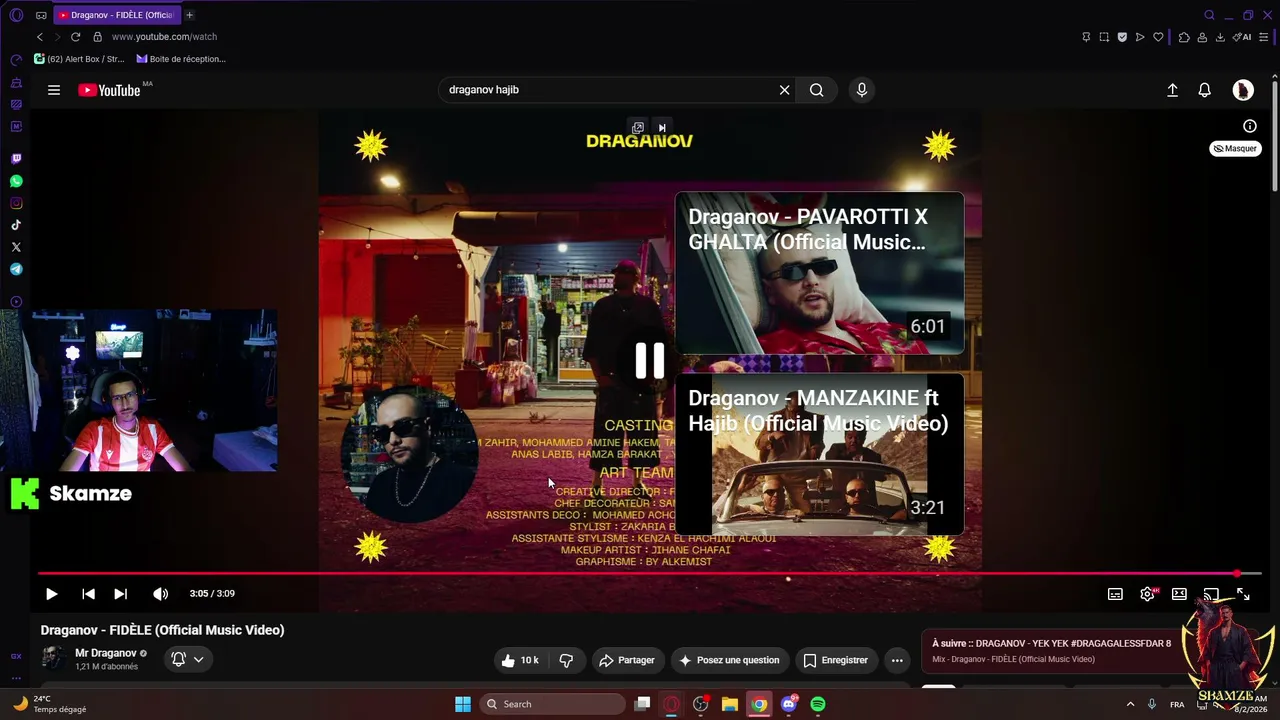Open Instagram in the Opera sidebar
The image size is (1280, 720).
point(16,203)
